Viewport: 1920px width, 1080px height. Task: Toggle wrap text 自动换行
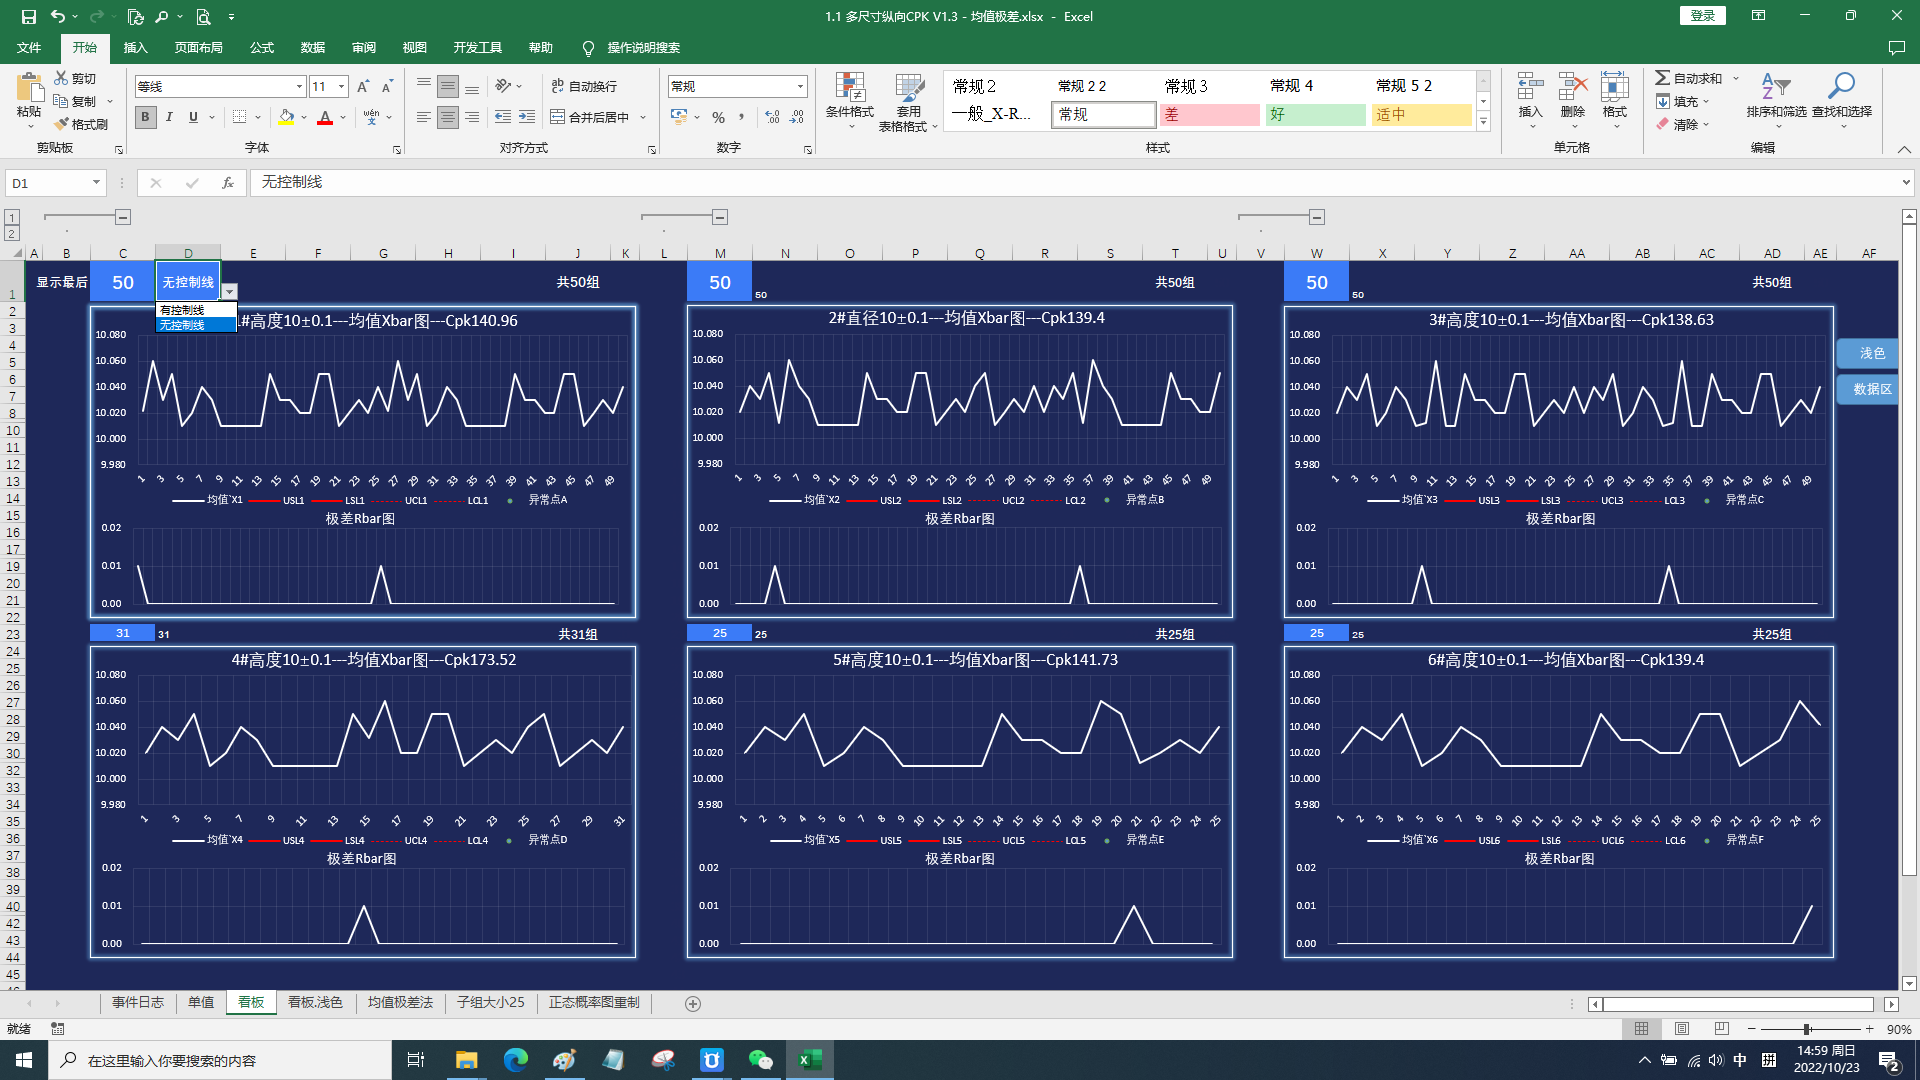click(584, 87)
